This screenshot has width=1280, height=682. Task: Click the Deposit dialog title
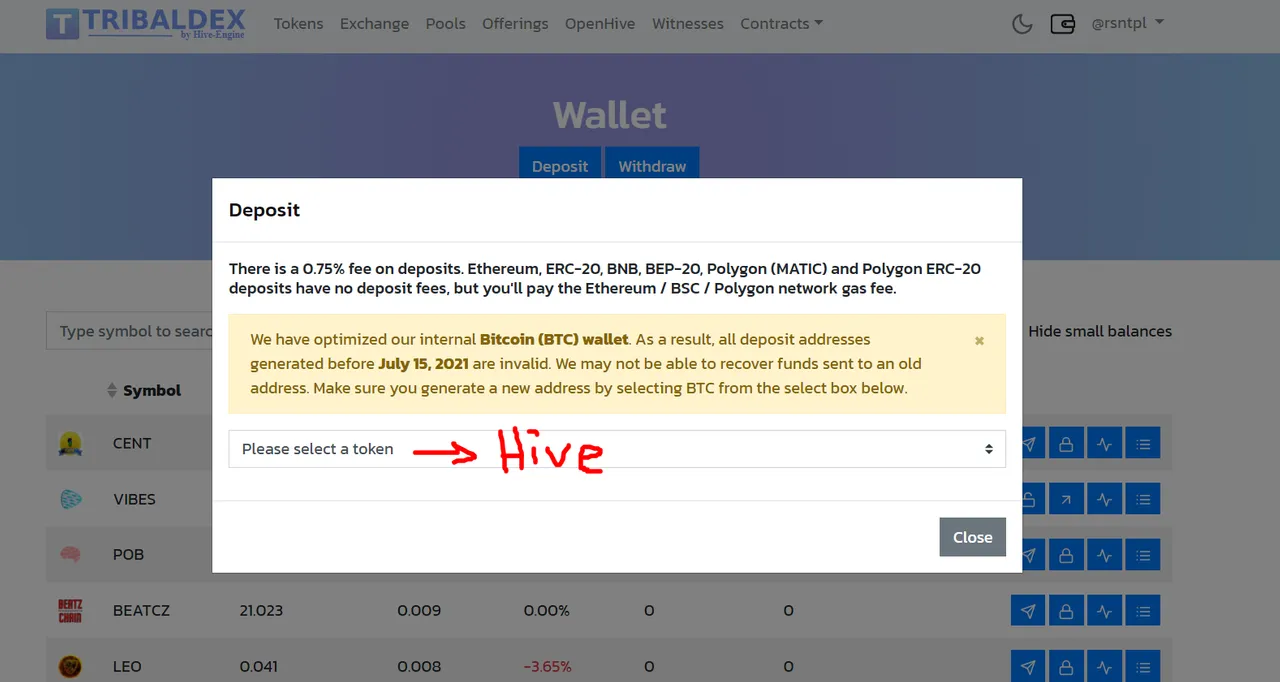click(x=264, y=210)
